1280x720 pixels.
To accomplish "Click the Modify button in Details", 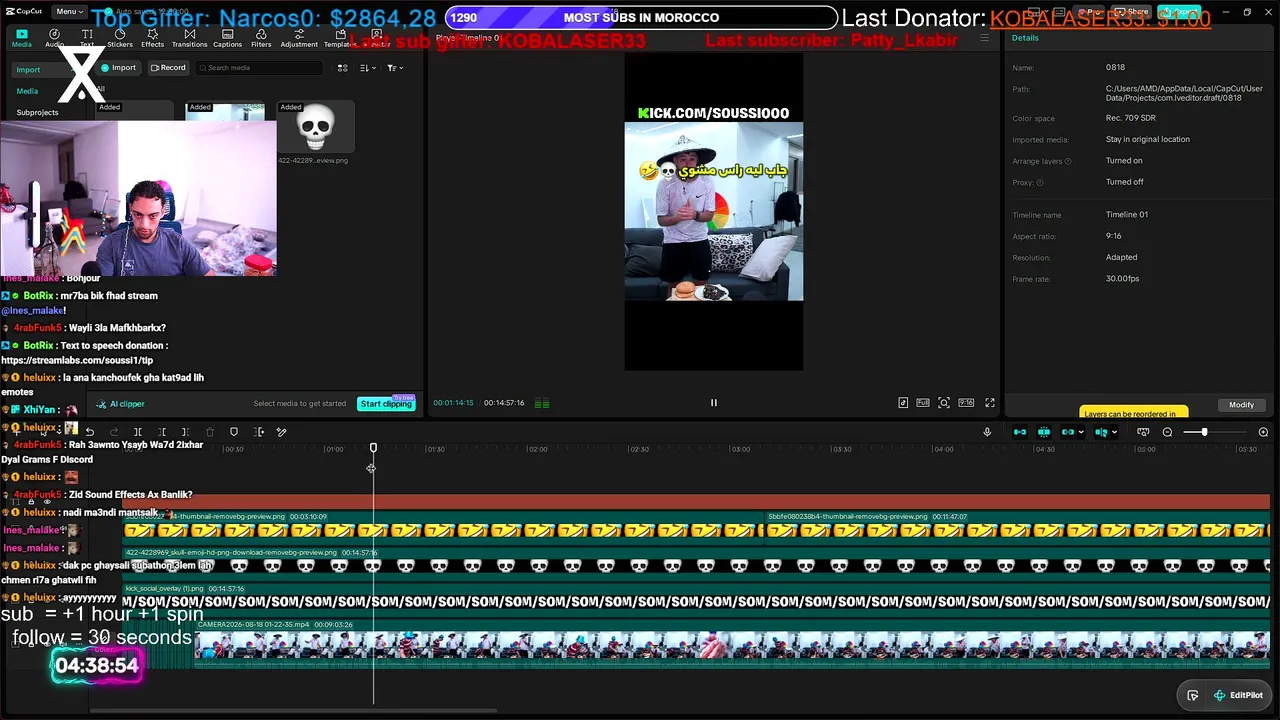I will (1241, 405).
